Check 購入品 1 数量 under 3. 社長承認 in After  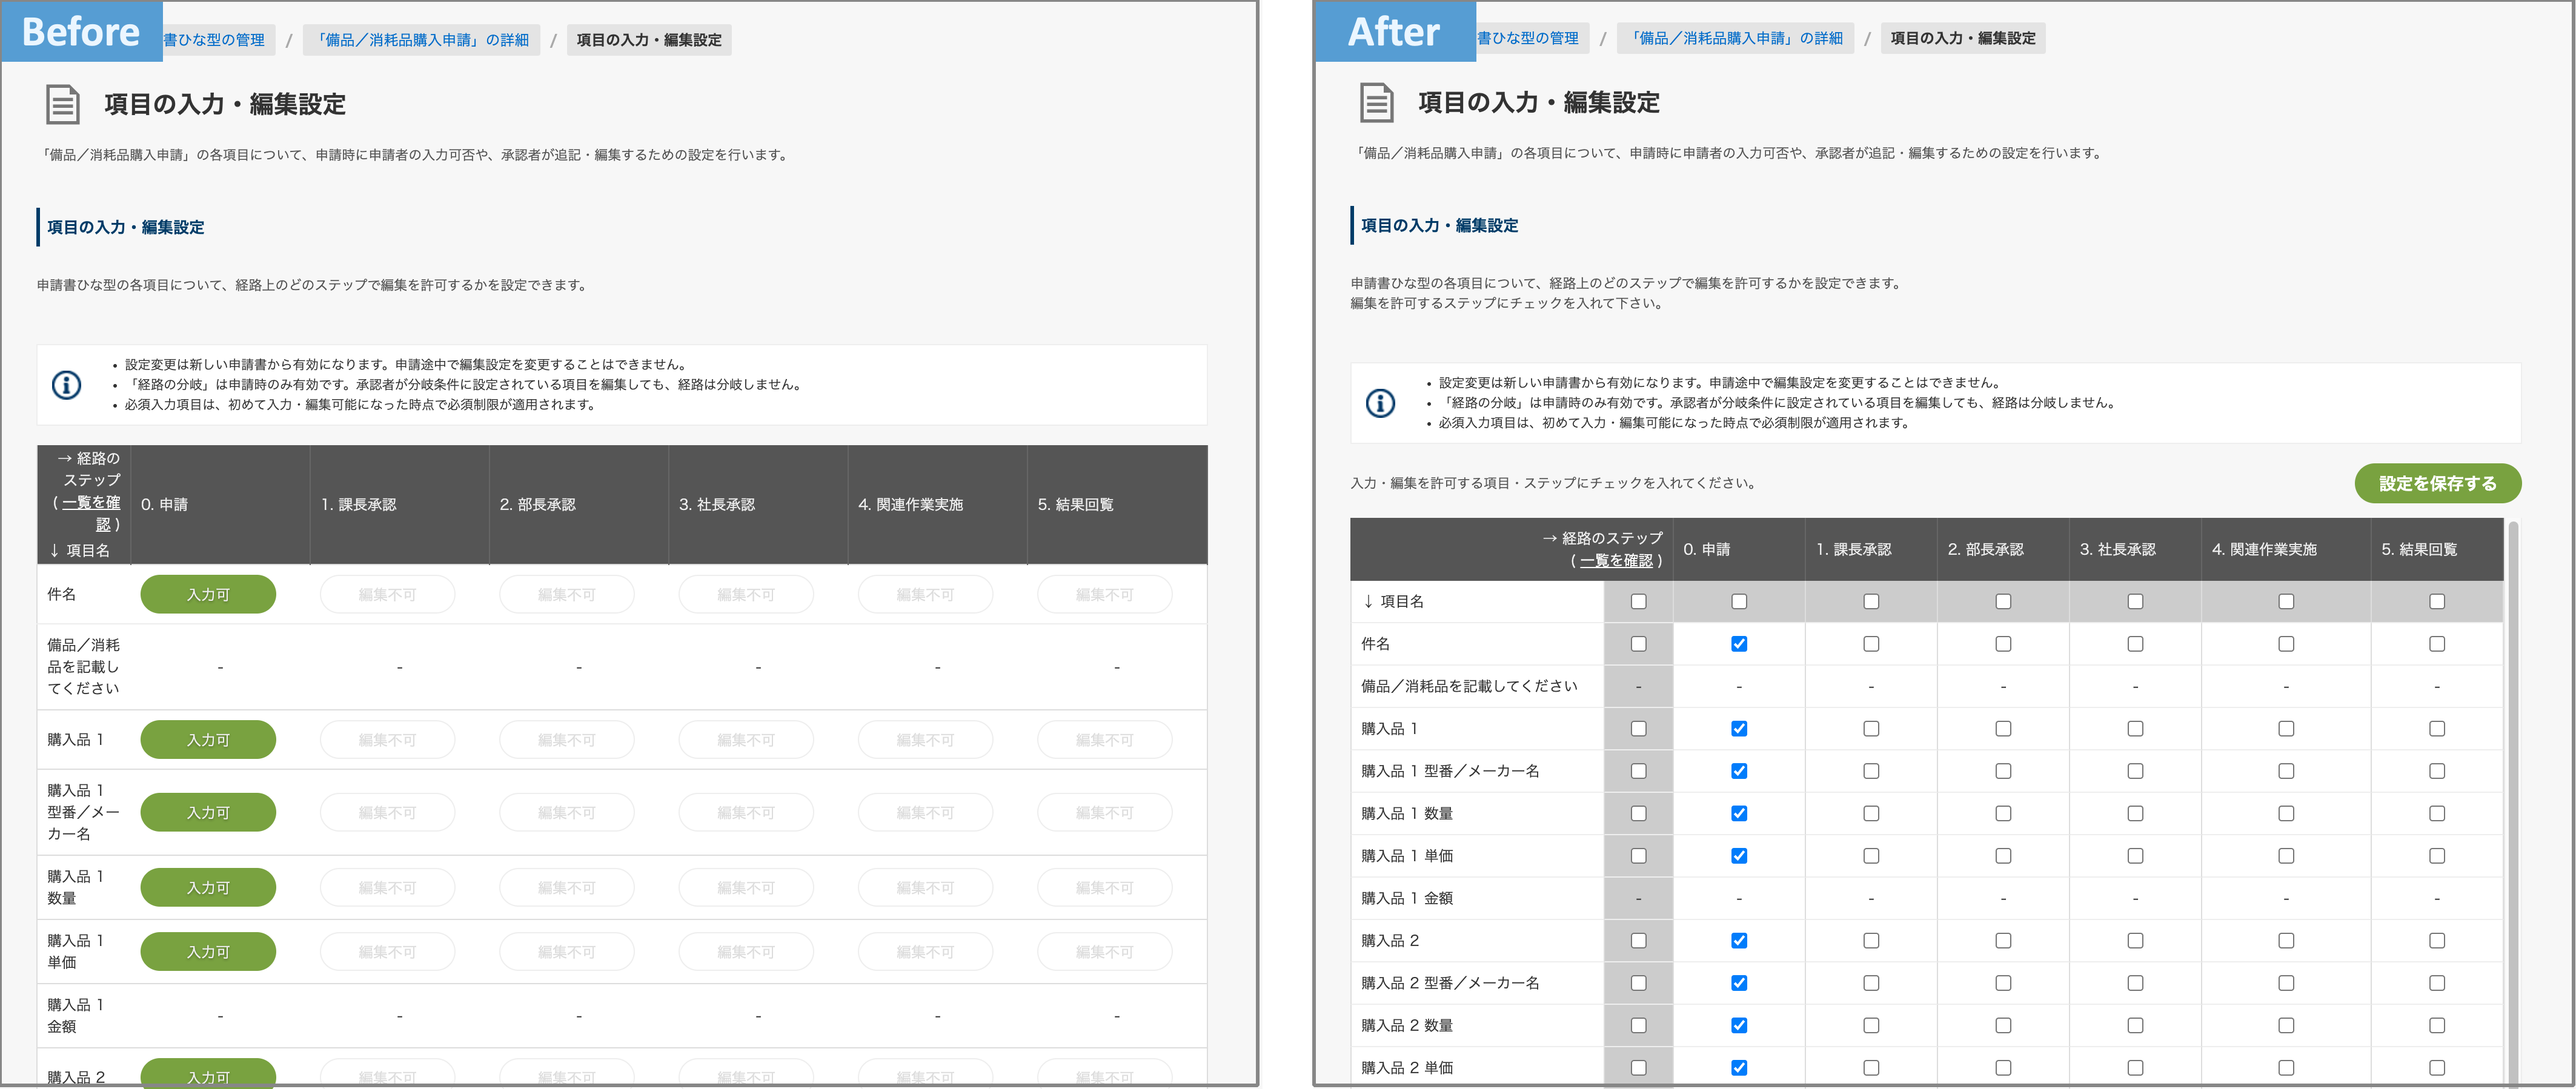pyautogui.click(x=2135, y=813)
